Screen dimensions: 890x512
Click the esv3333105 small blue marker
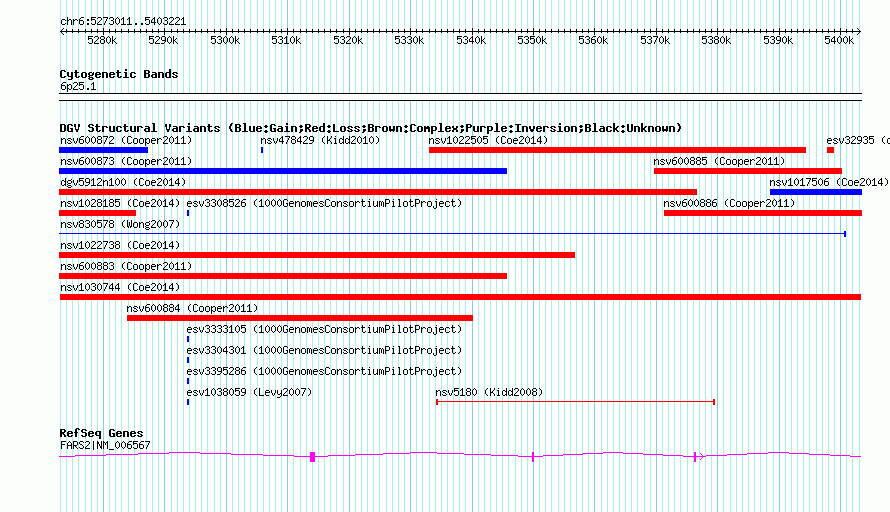pos(188,339)
